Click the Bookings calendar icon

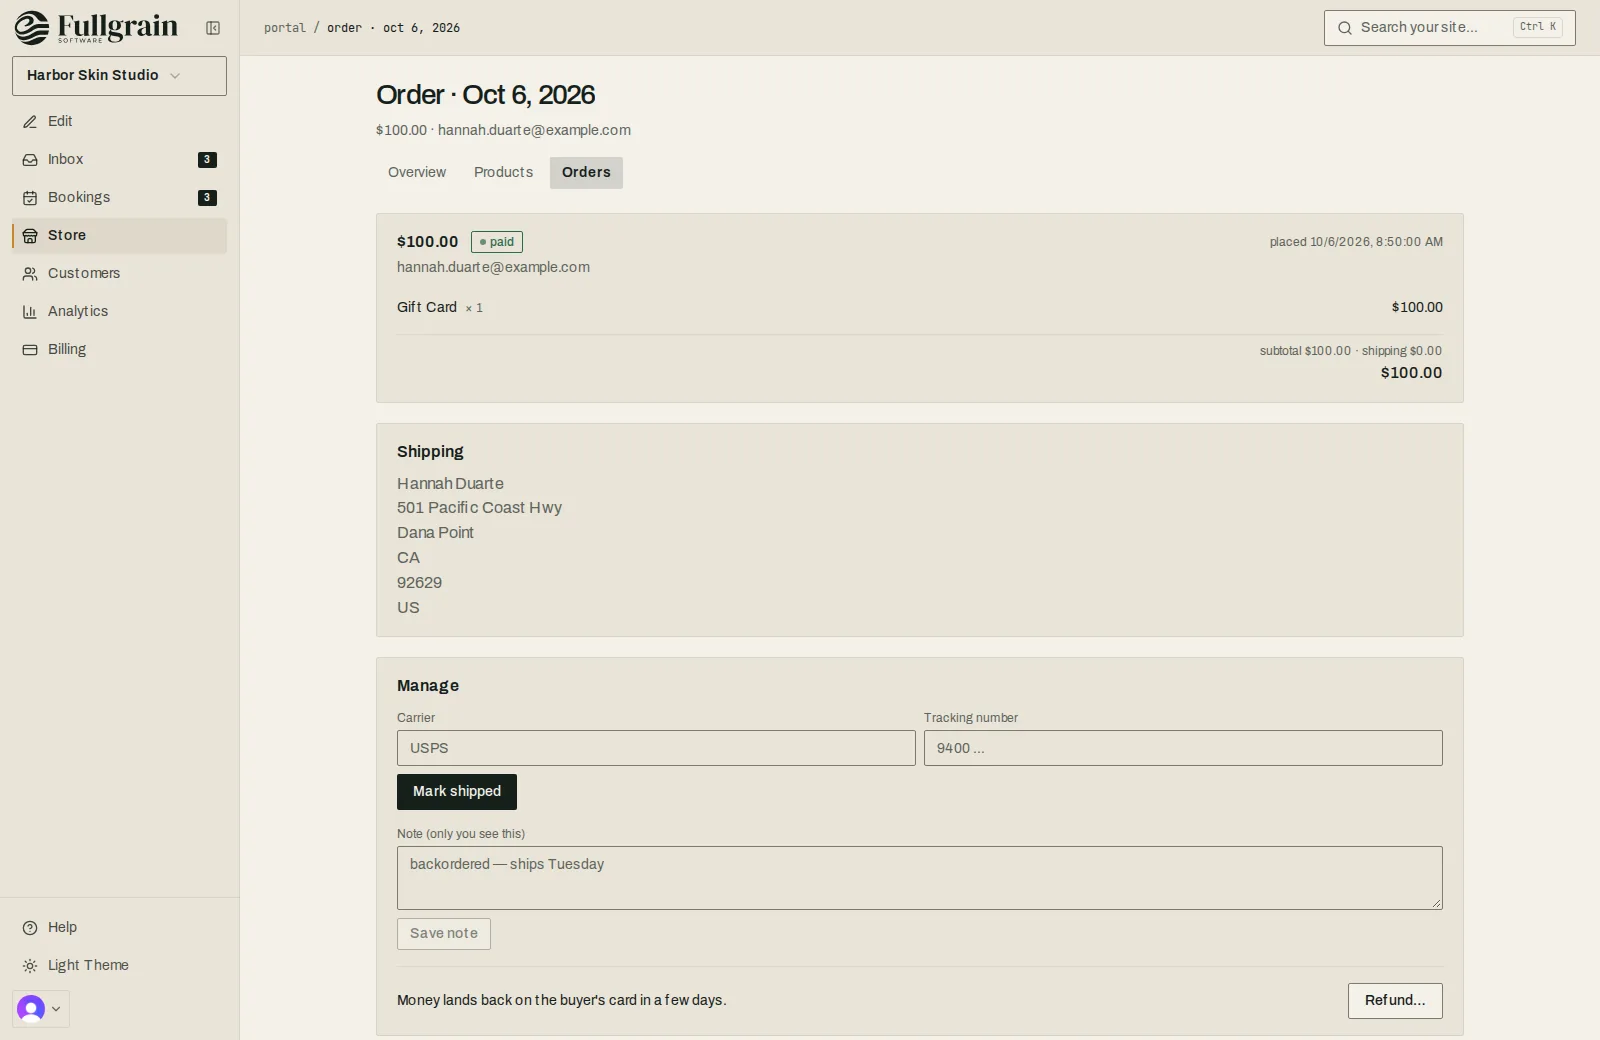[30, 198]
